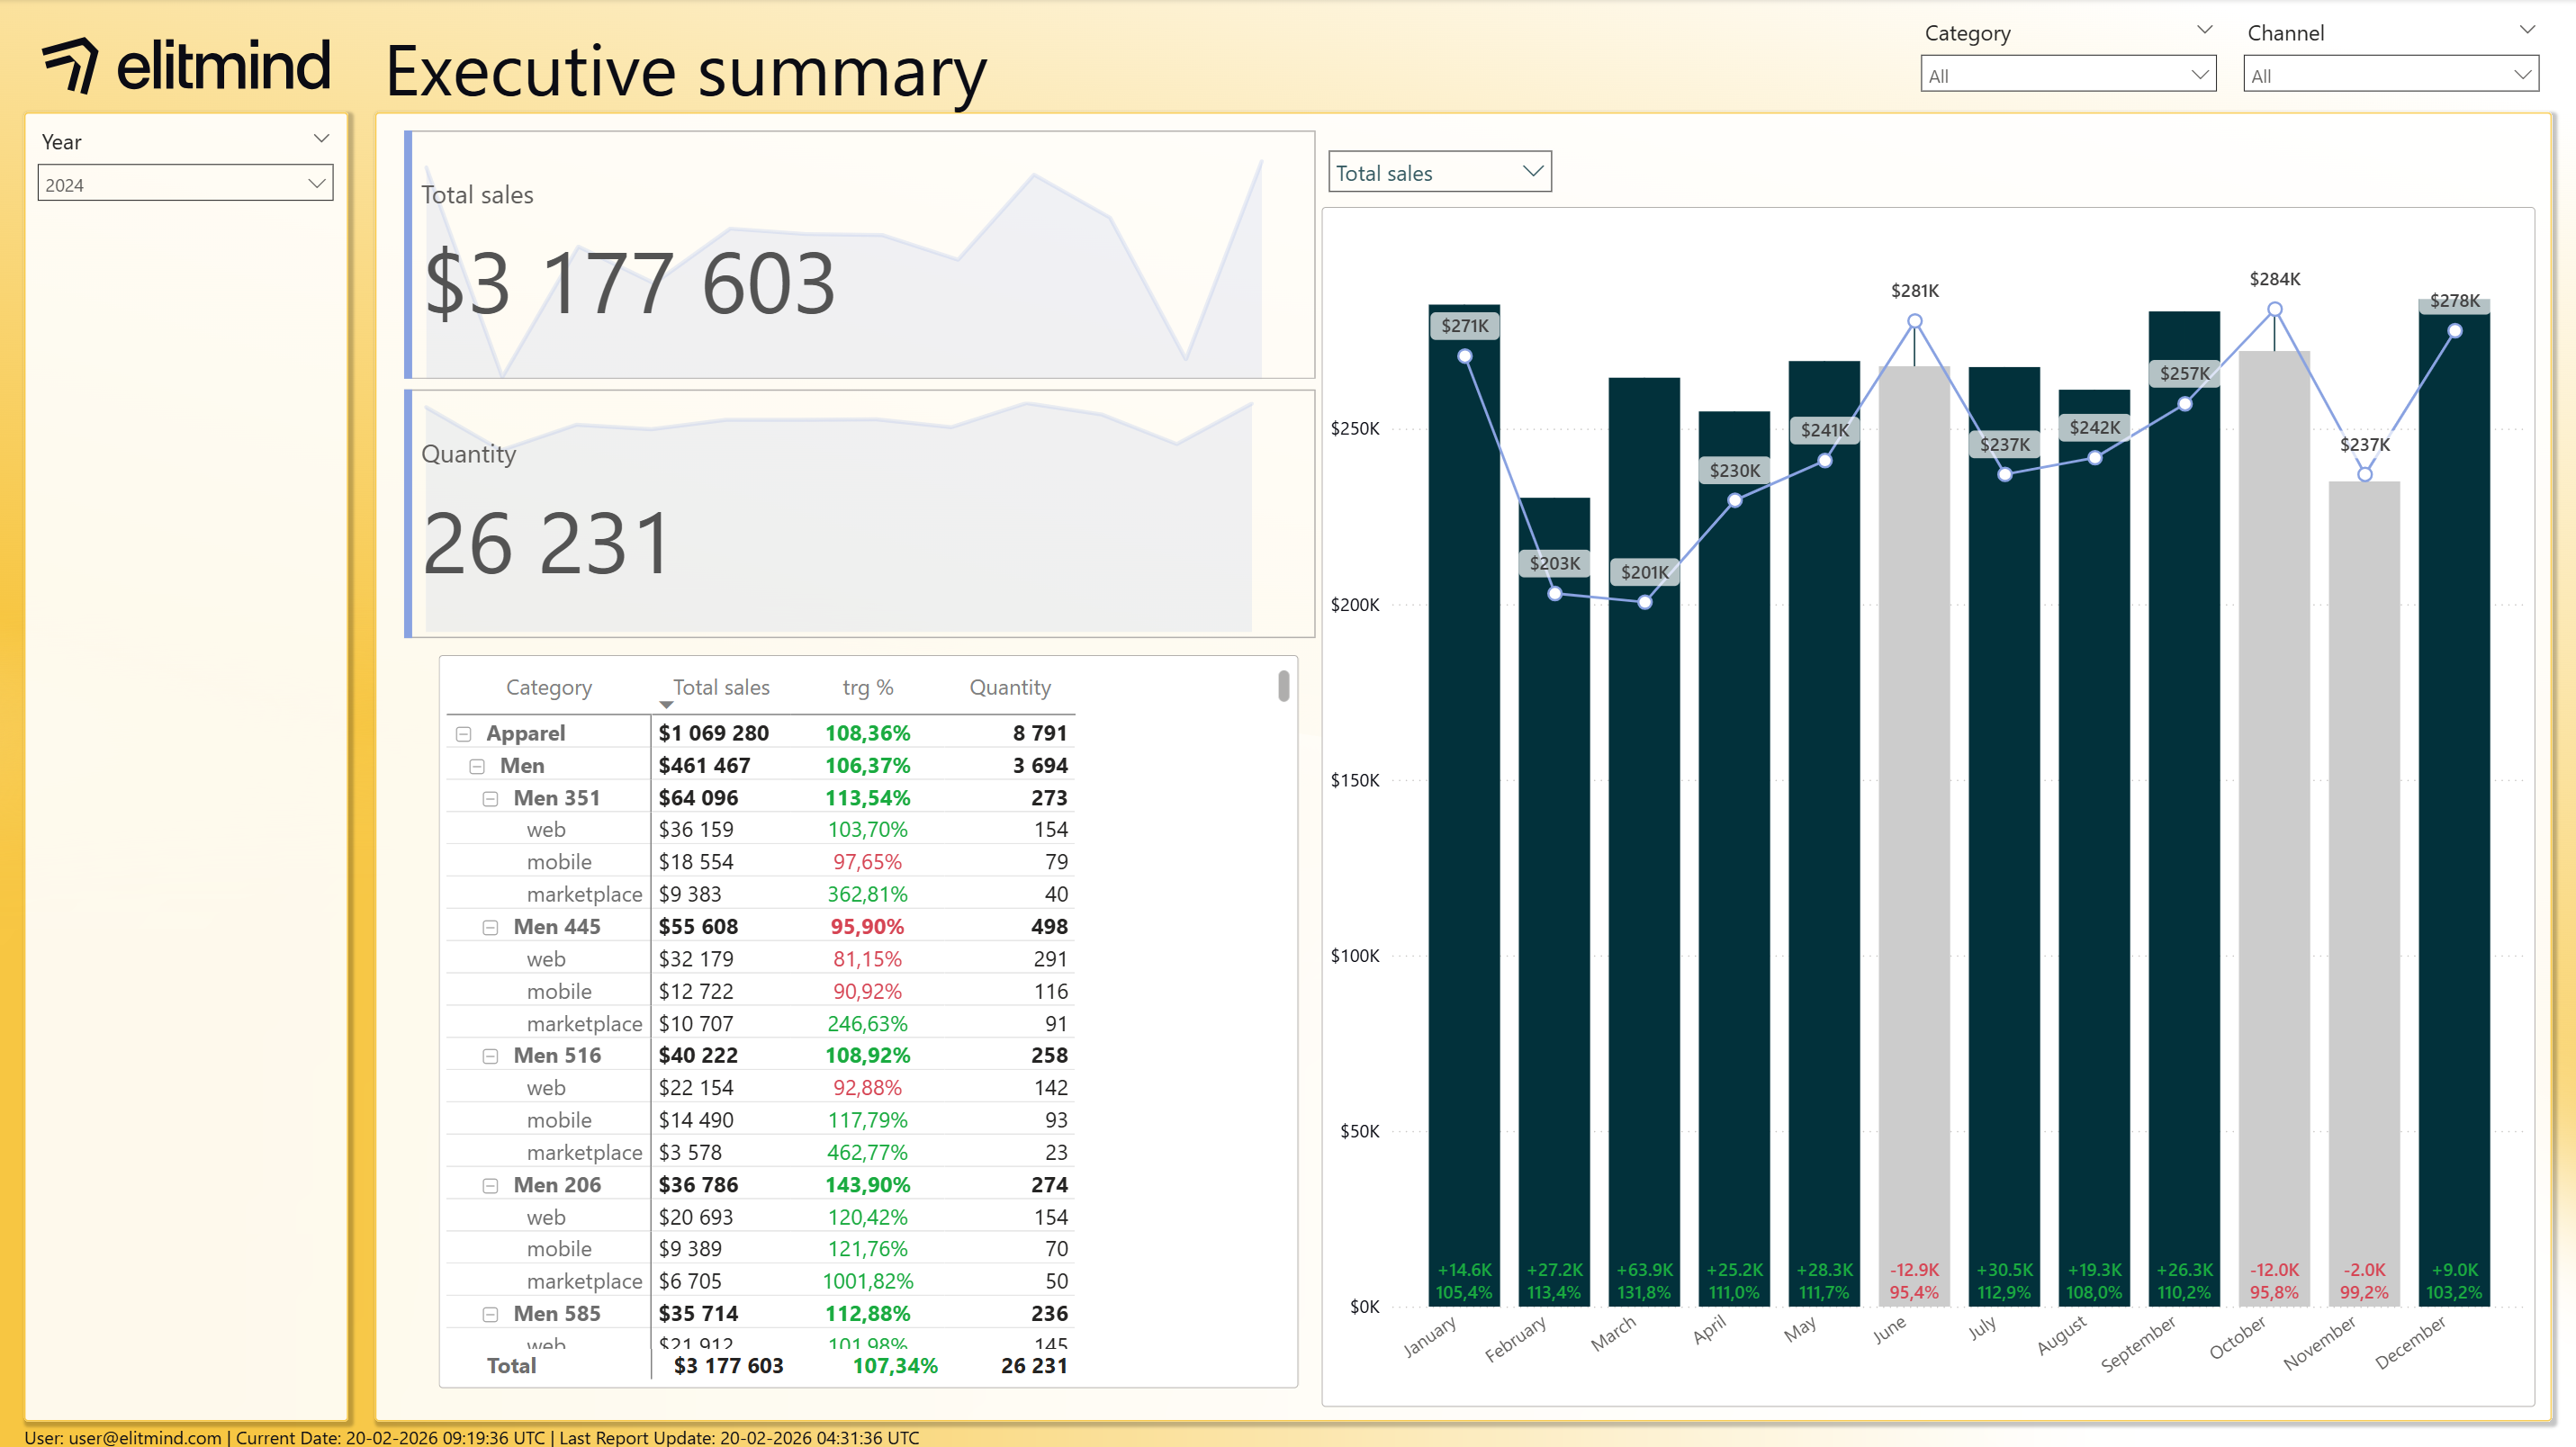
Task: Click the table vertical scrollbar thumb
Action: [1283, 686]
